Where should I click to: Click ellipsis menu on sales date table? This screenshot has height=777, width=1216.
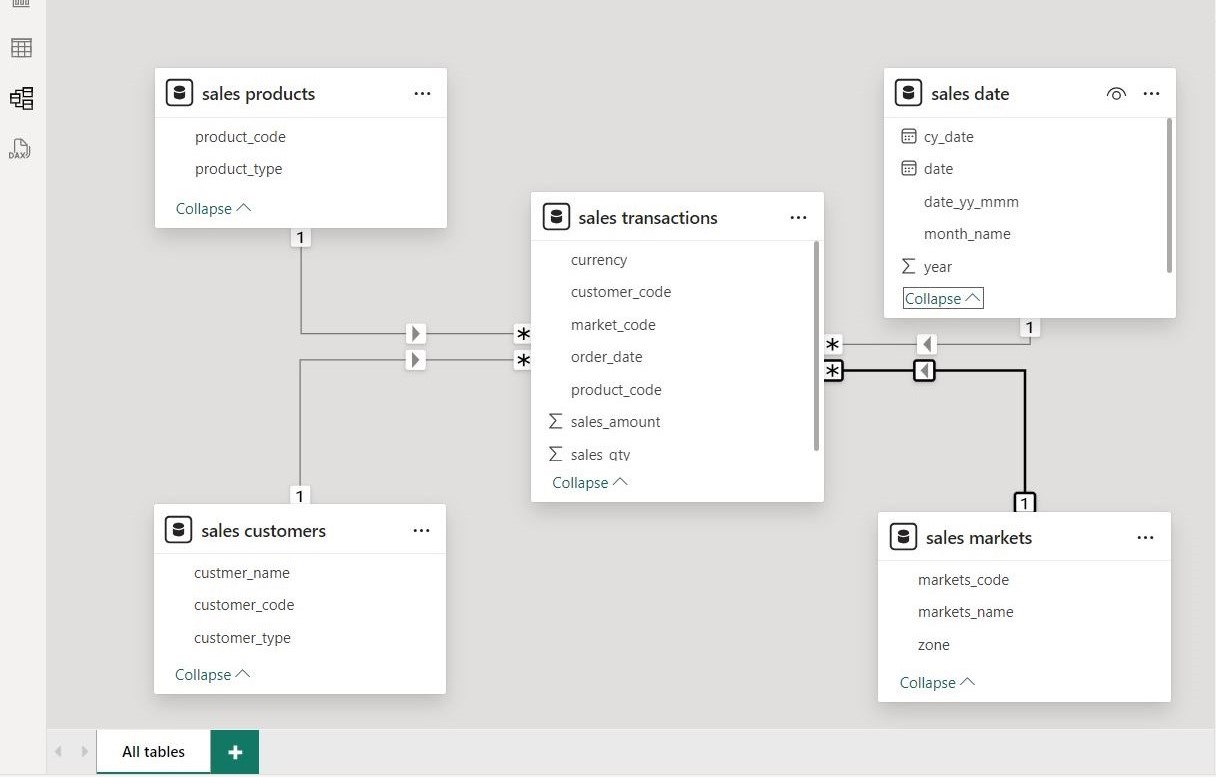pyautogui.click(x=1151, y=94)
